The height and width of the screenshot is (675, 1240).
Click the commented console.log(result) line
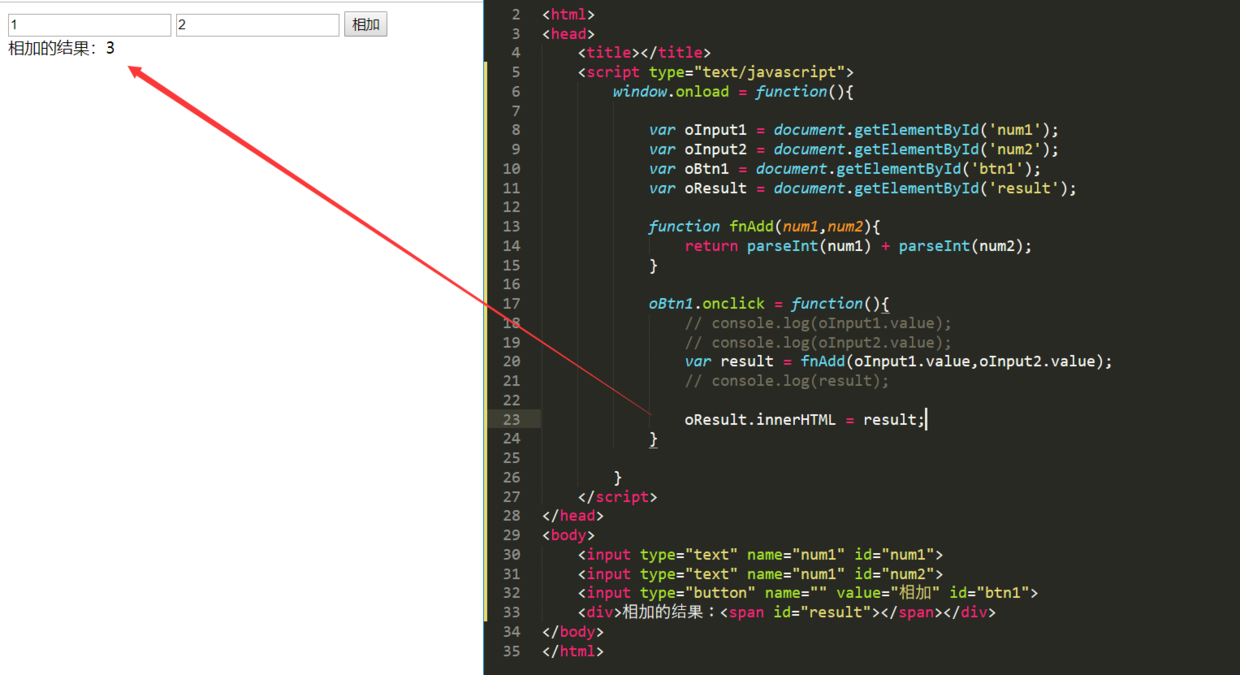tap(787, 381)
